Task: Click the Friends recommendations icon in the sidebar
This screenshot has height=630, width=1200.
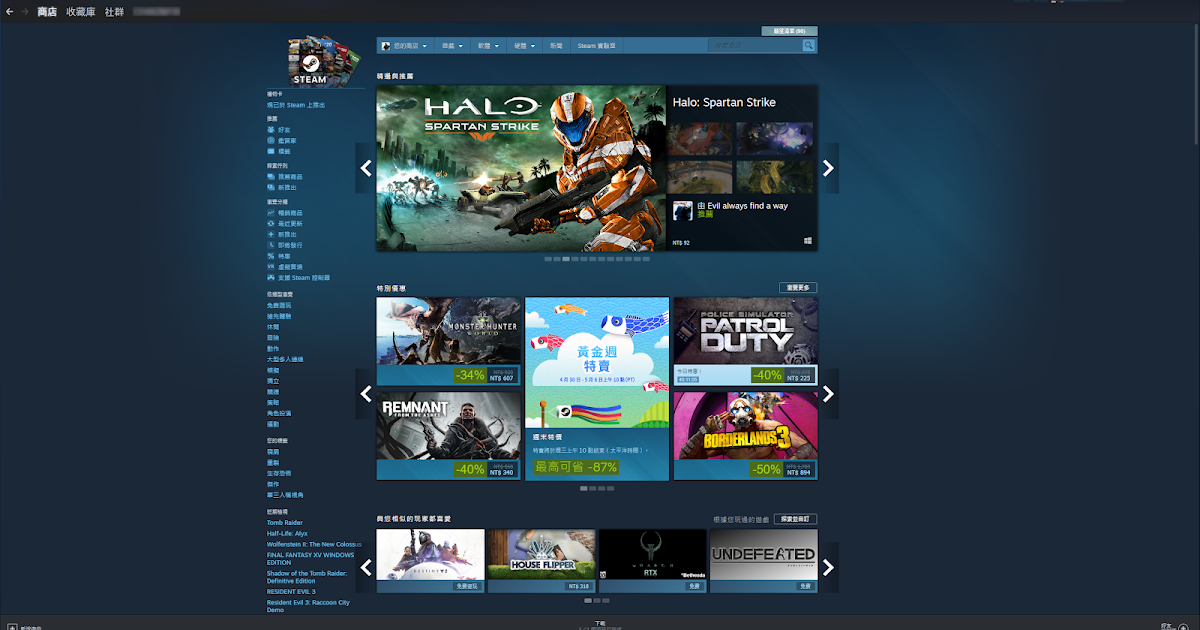Action: tap(270, 130)
